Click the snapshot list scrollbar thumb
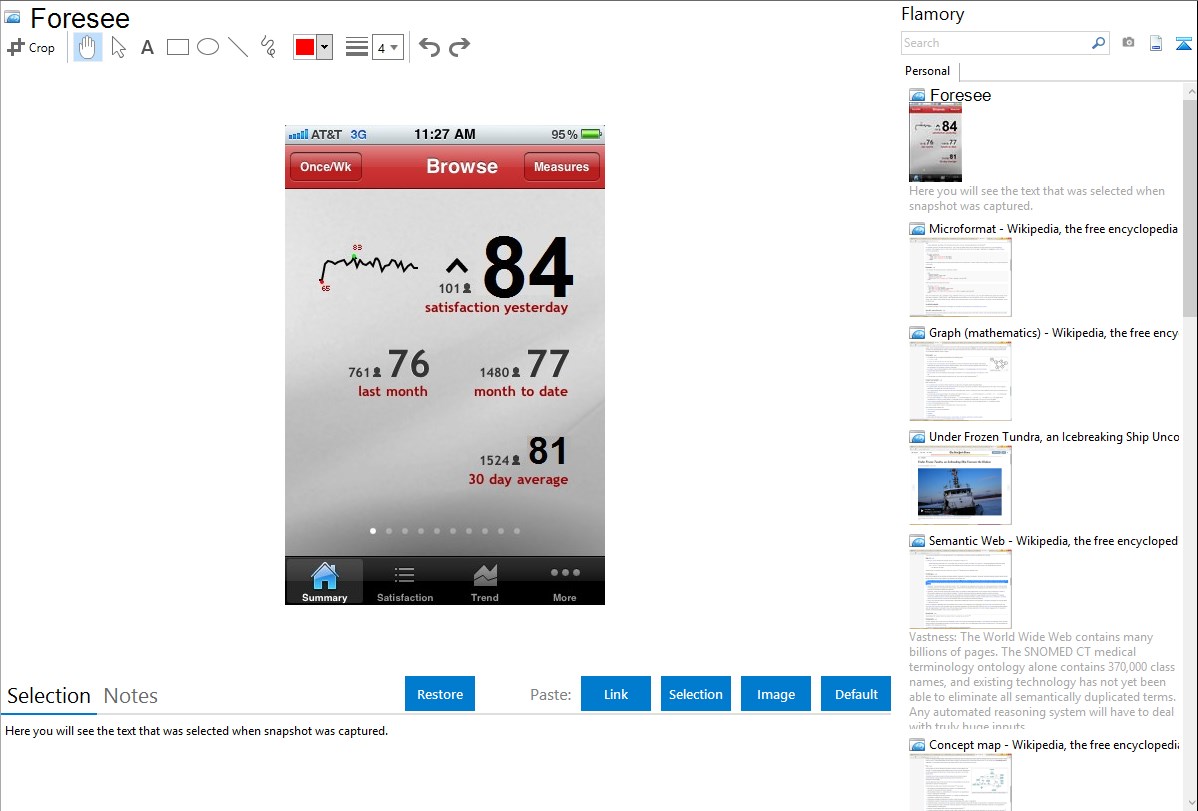Viewport: 1198px width, 811px height. click(1190, 207)
